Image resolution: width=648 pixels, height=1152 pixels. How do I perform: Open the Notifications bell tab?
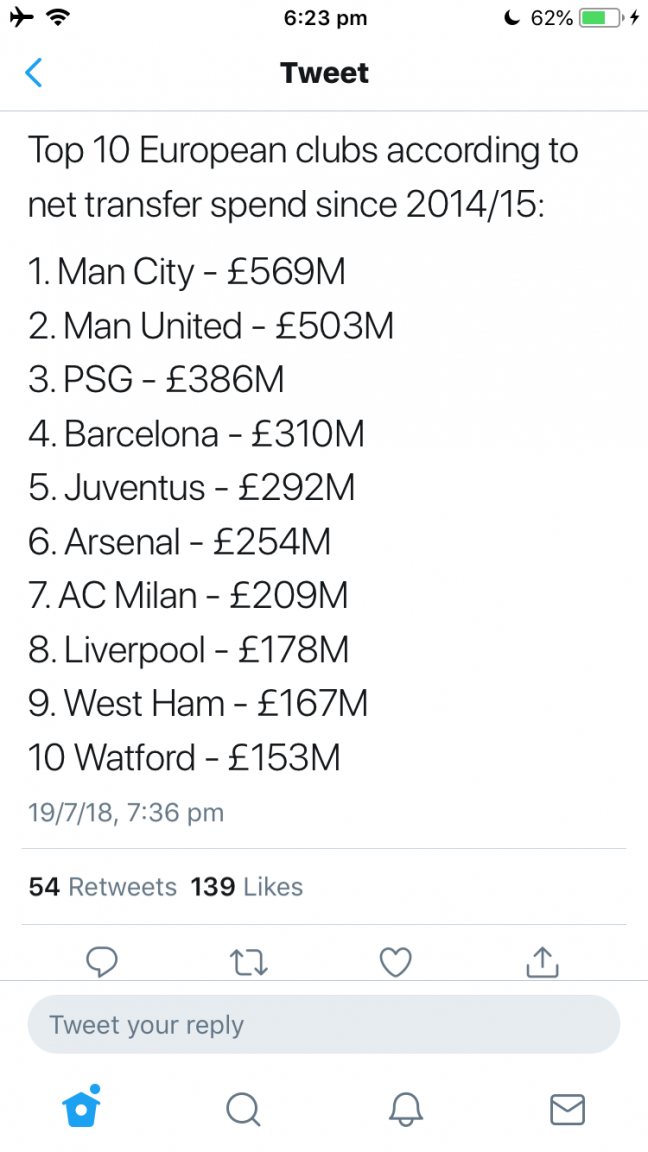405,1109
